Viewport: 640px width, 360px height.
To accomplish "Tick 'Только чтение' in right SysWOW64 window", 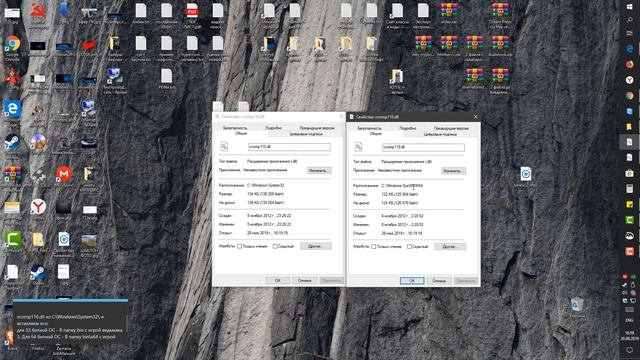I will 374,247.
